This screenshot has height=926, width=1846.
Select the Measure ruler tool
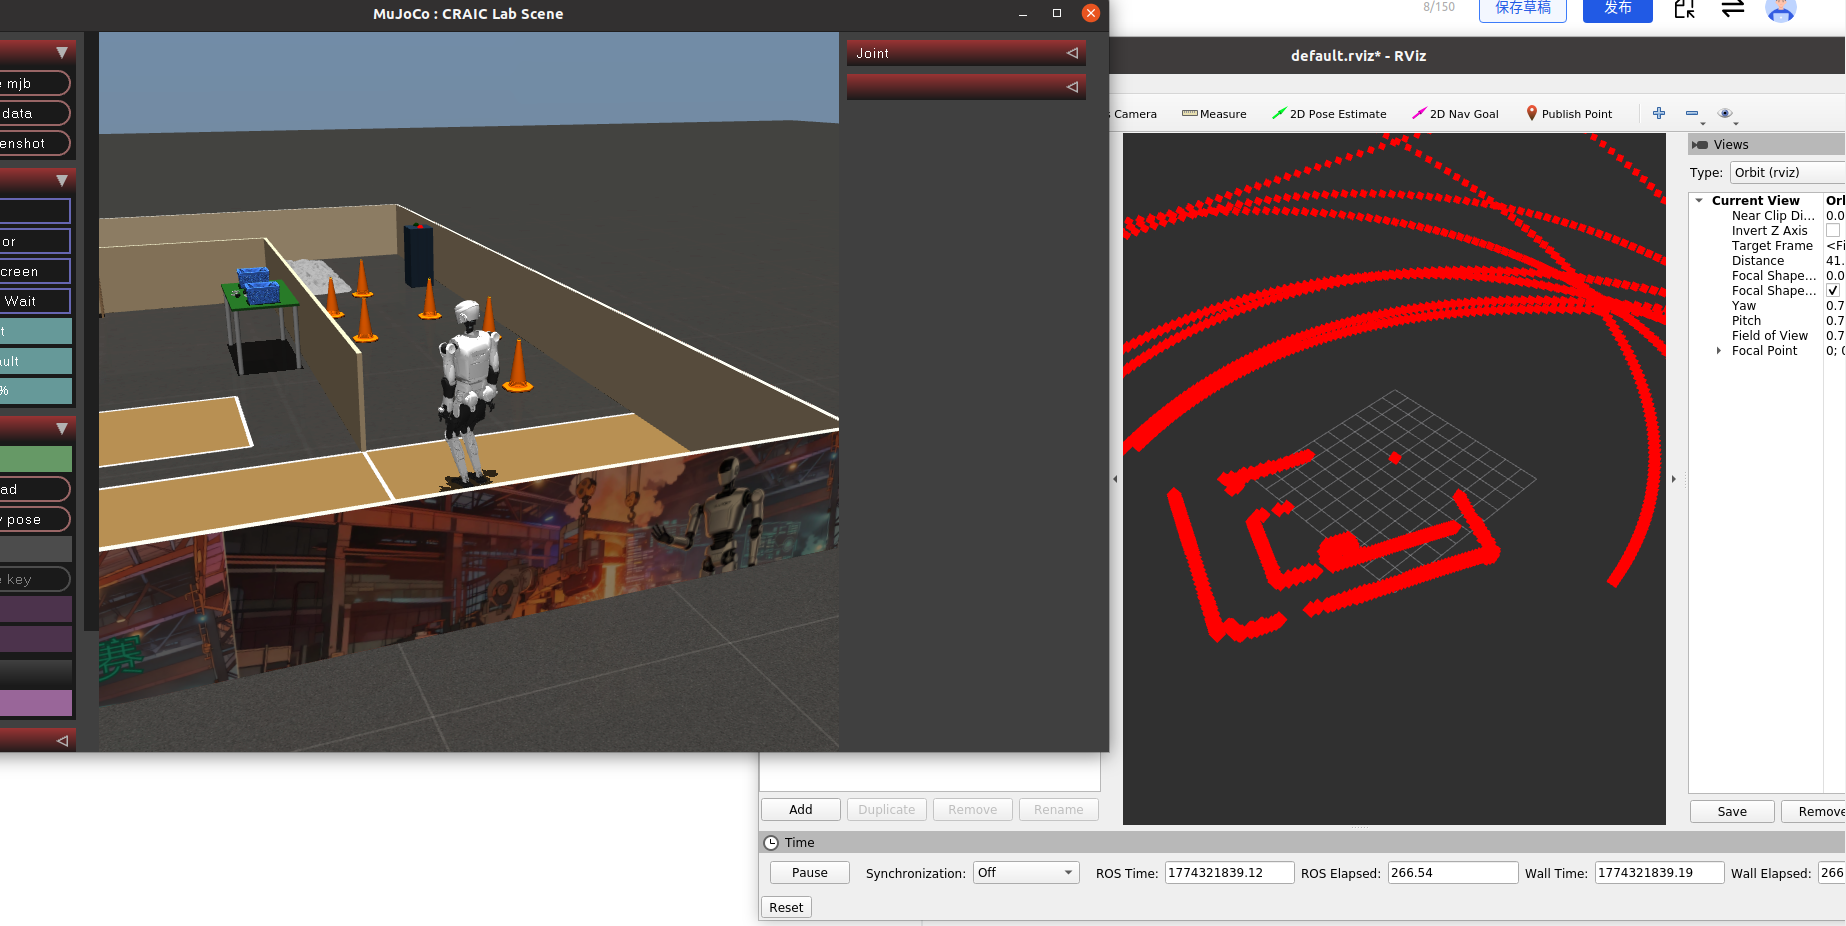tap(1213, 114)
